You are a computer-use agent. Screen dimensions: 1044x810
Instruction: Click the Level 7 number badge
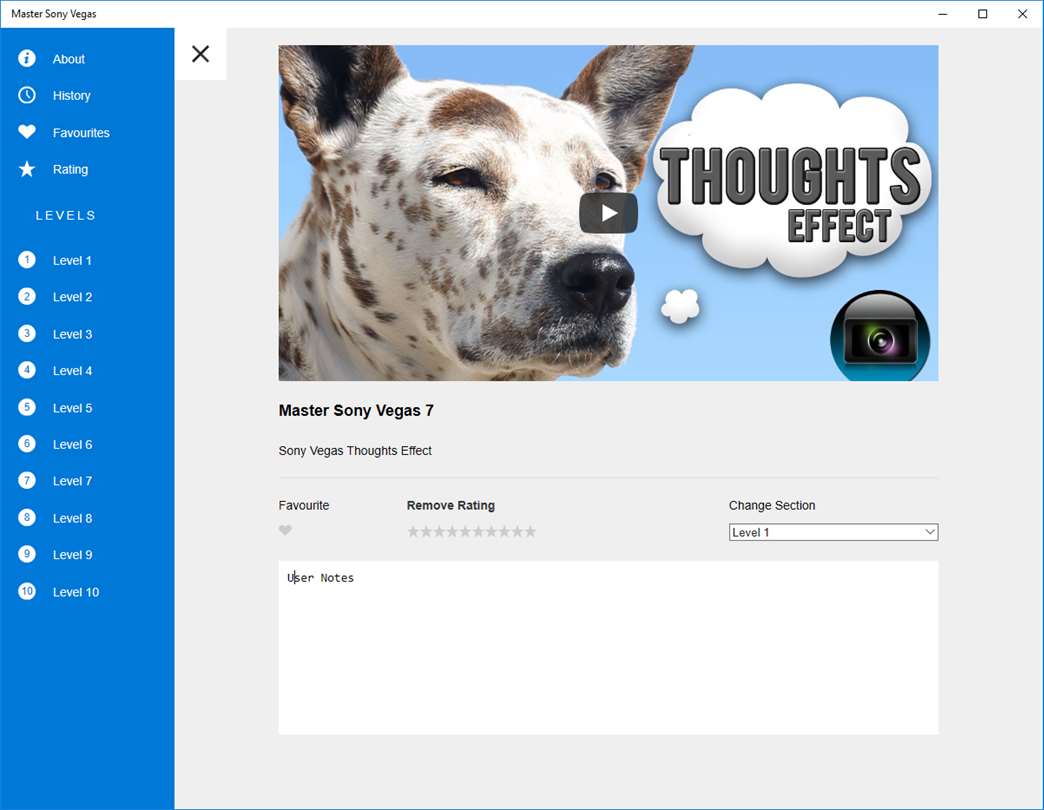tap(27, 481)
